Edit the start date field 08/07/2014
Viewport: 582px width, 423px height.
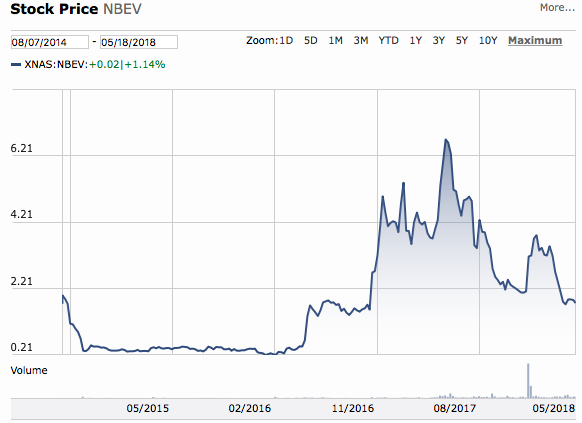coord(50,42)
